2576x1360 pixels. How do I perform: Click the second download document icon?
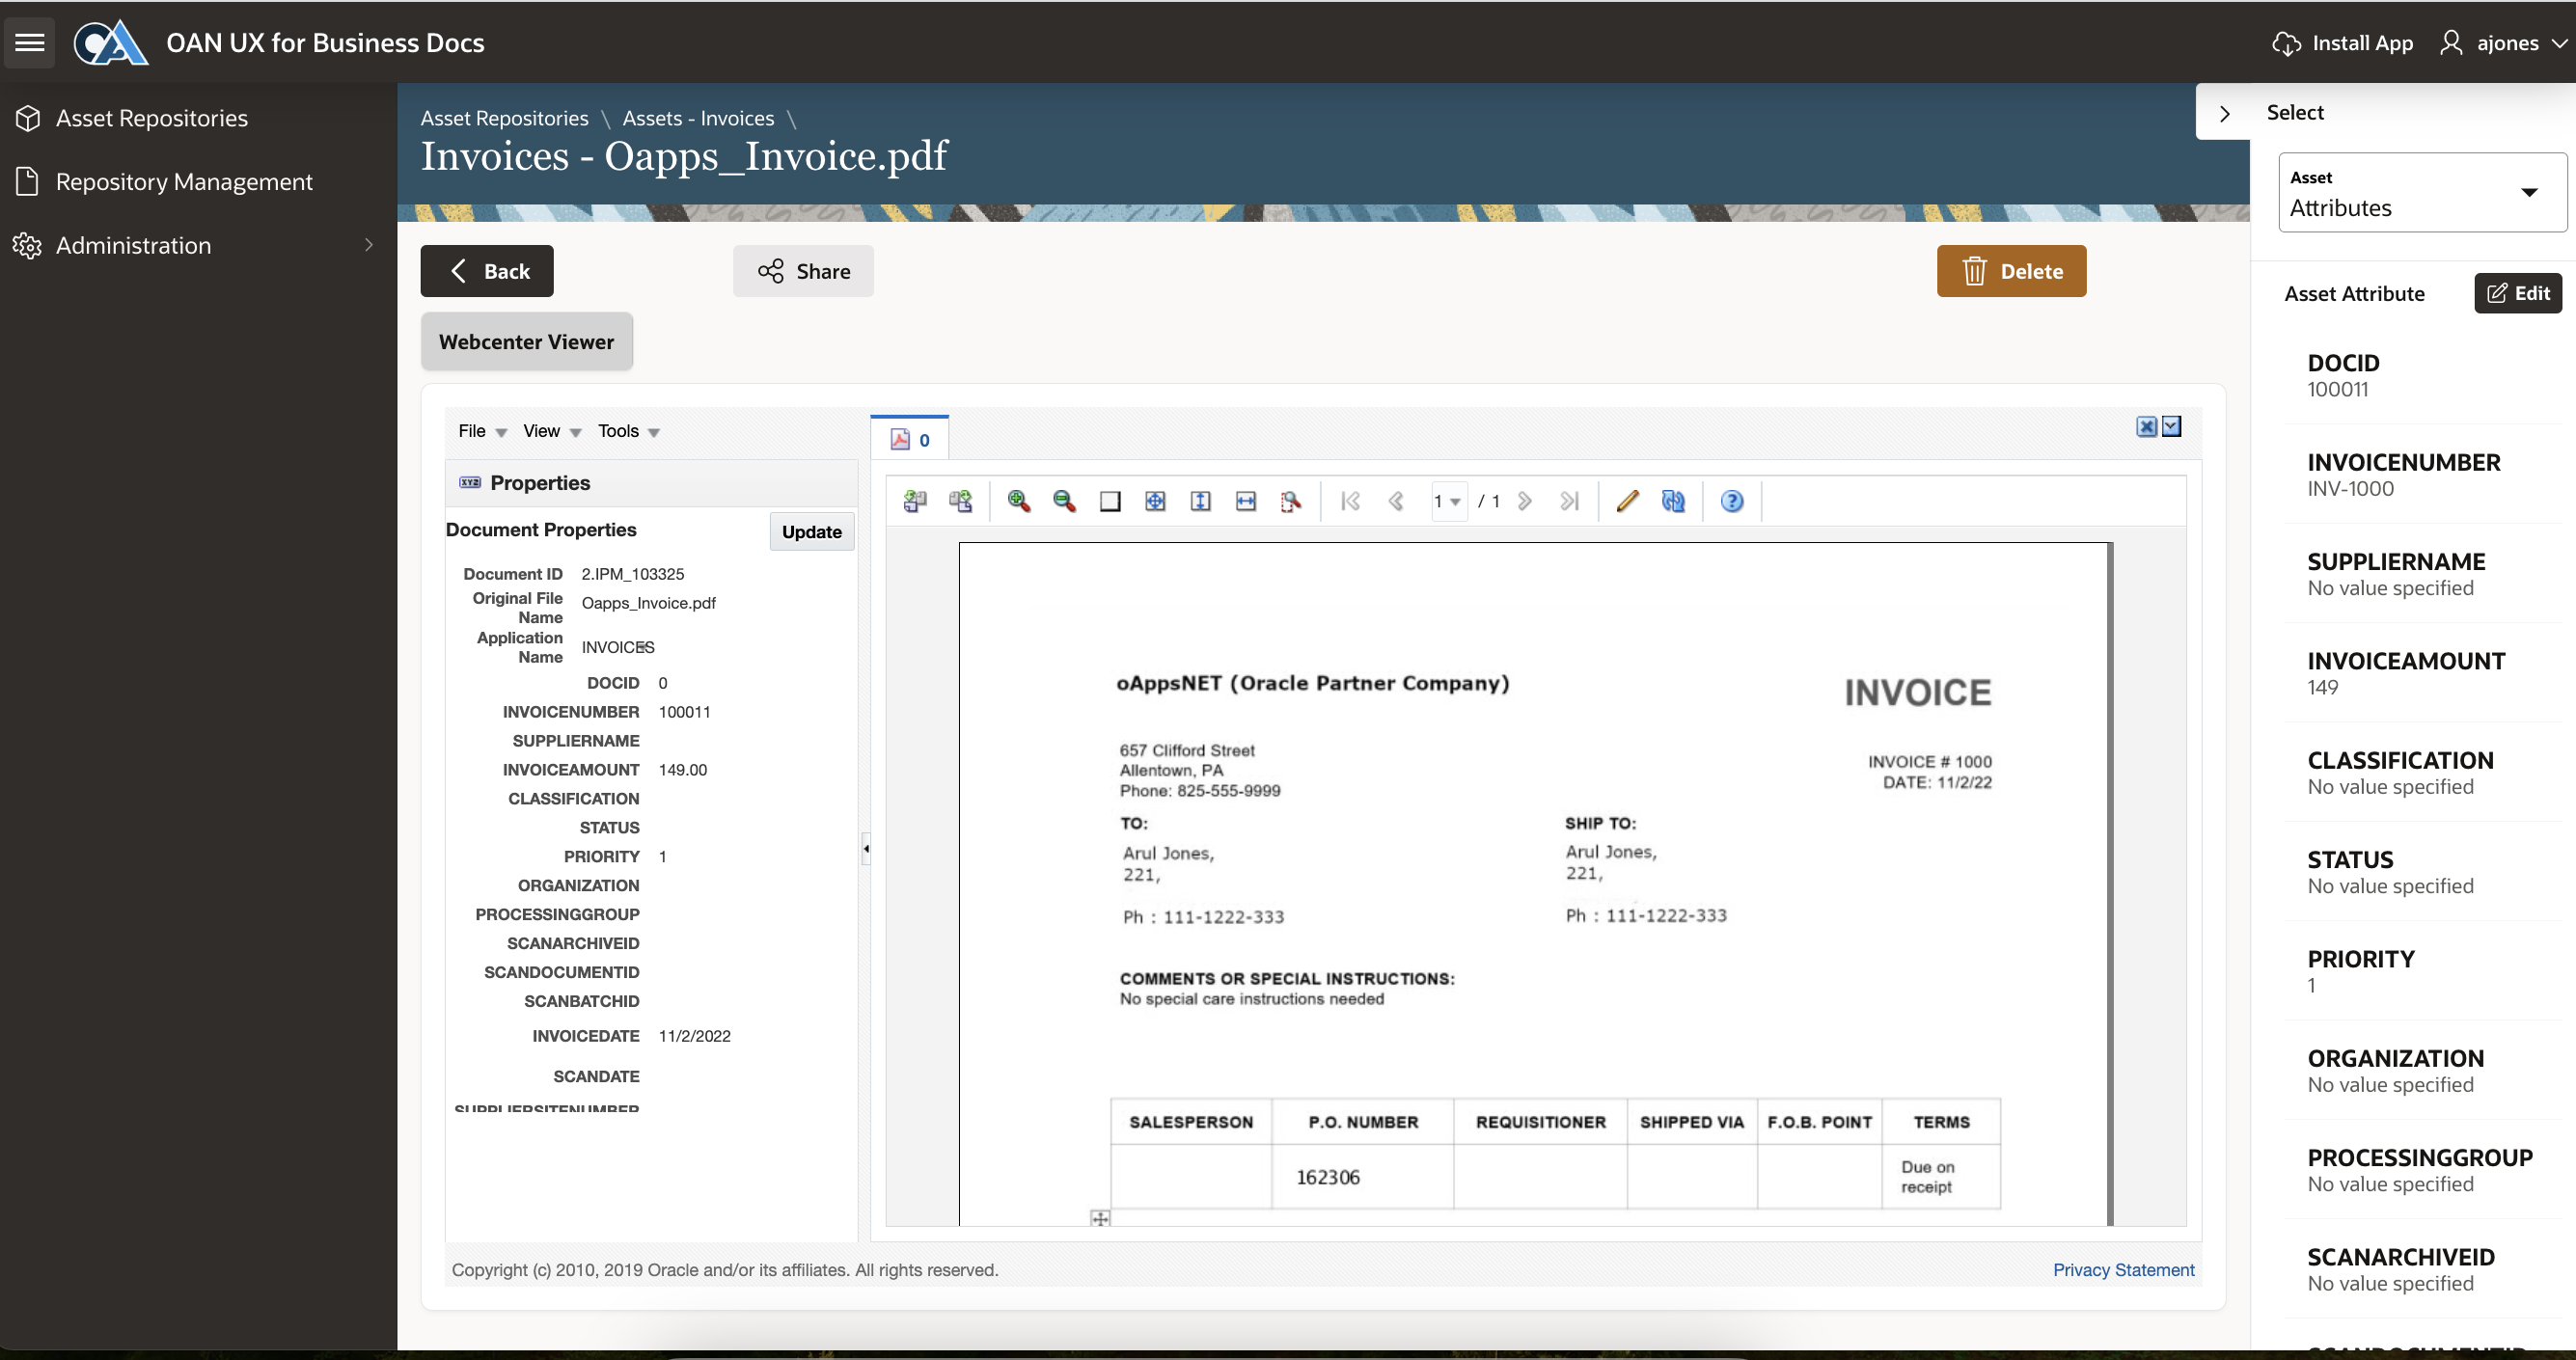pyautogui.click(x=961, y=501)
